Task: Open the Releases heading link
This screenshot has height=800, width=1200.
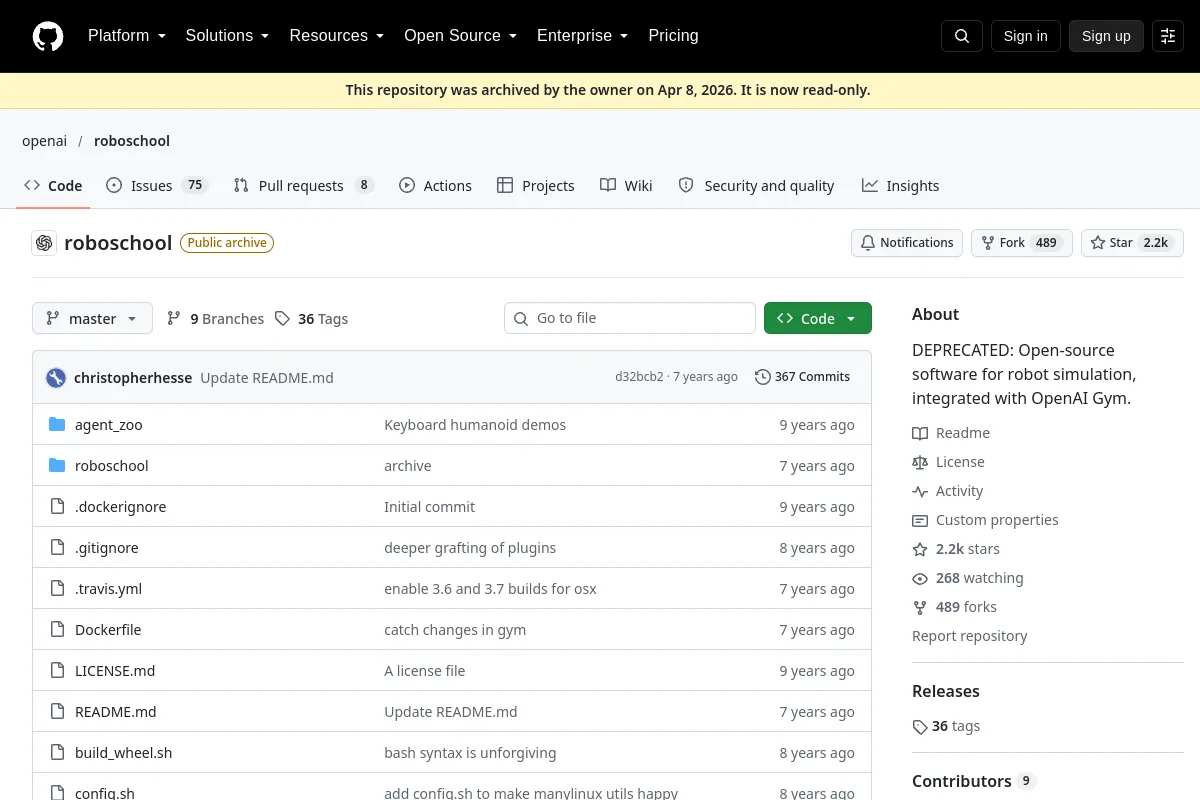Action: click(946, 691)
